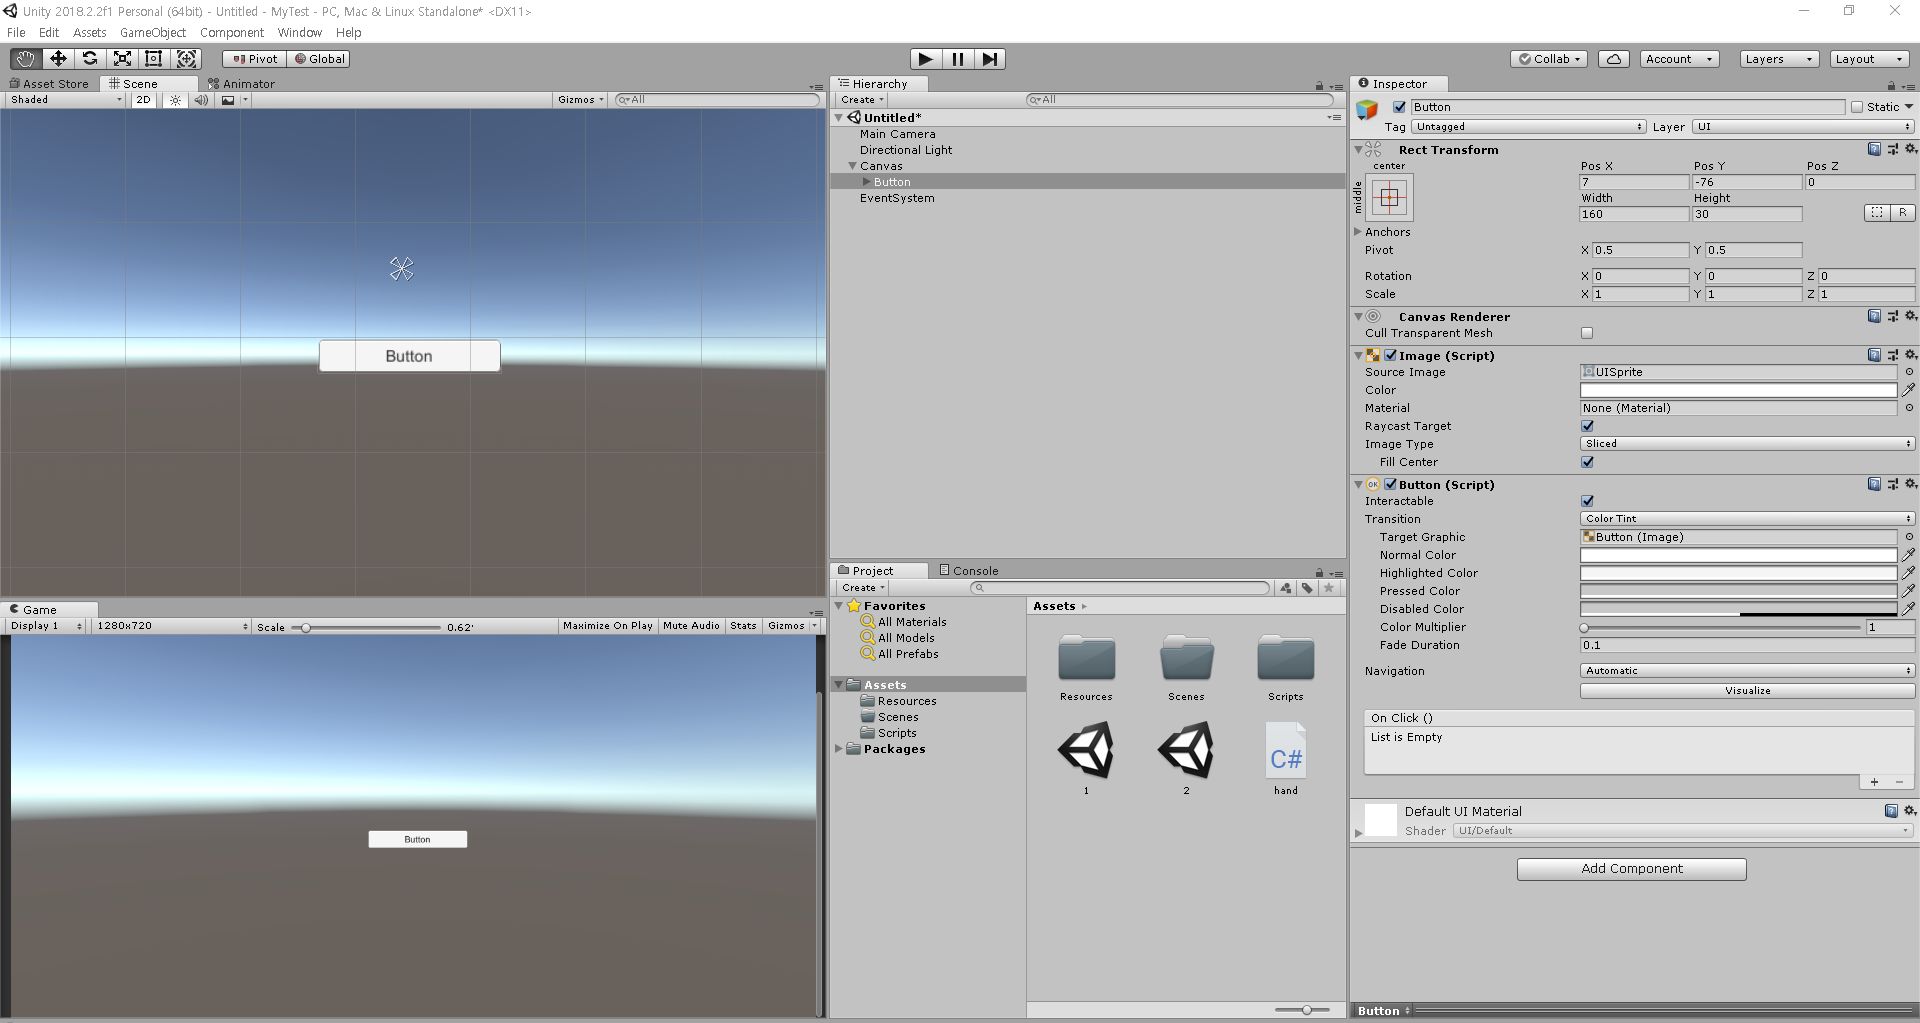Click the Pressed Color swatch

[1738, 591]
